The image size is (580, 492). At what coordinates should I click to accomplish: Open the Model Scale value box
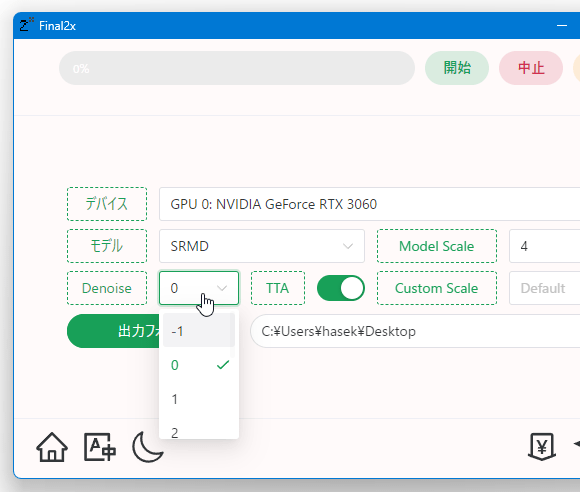tap(544, 246)
